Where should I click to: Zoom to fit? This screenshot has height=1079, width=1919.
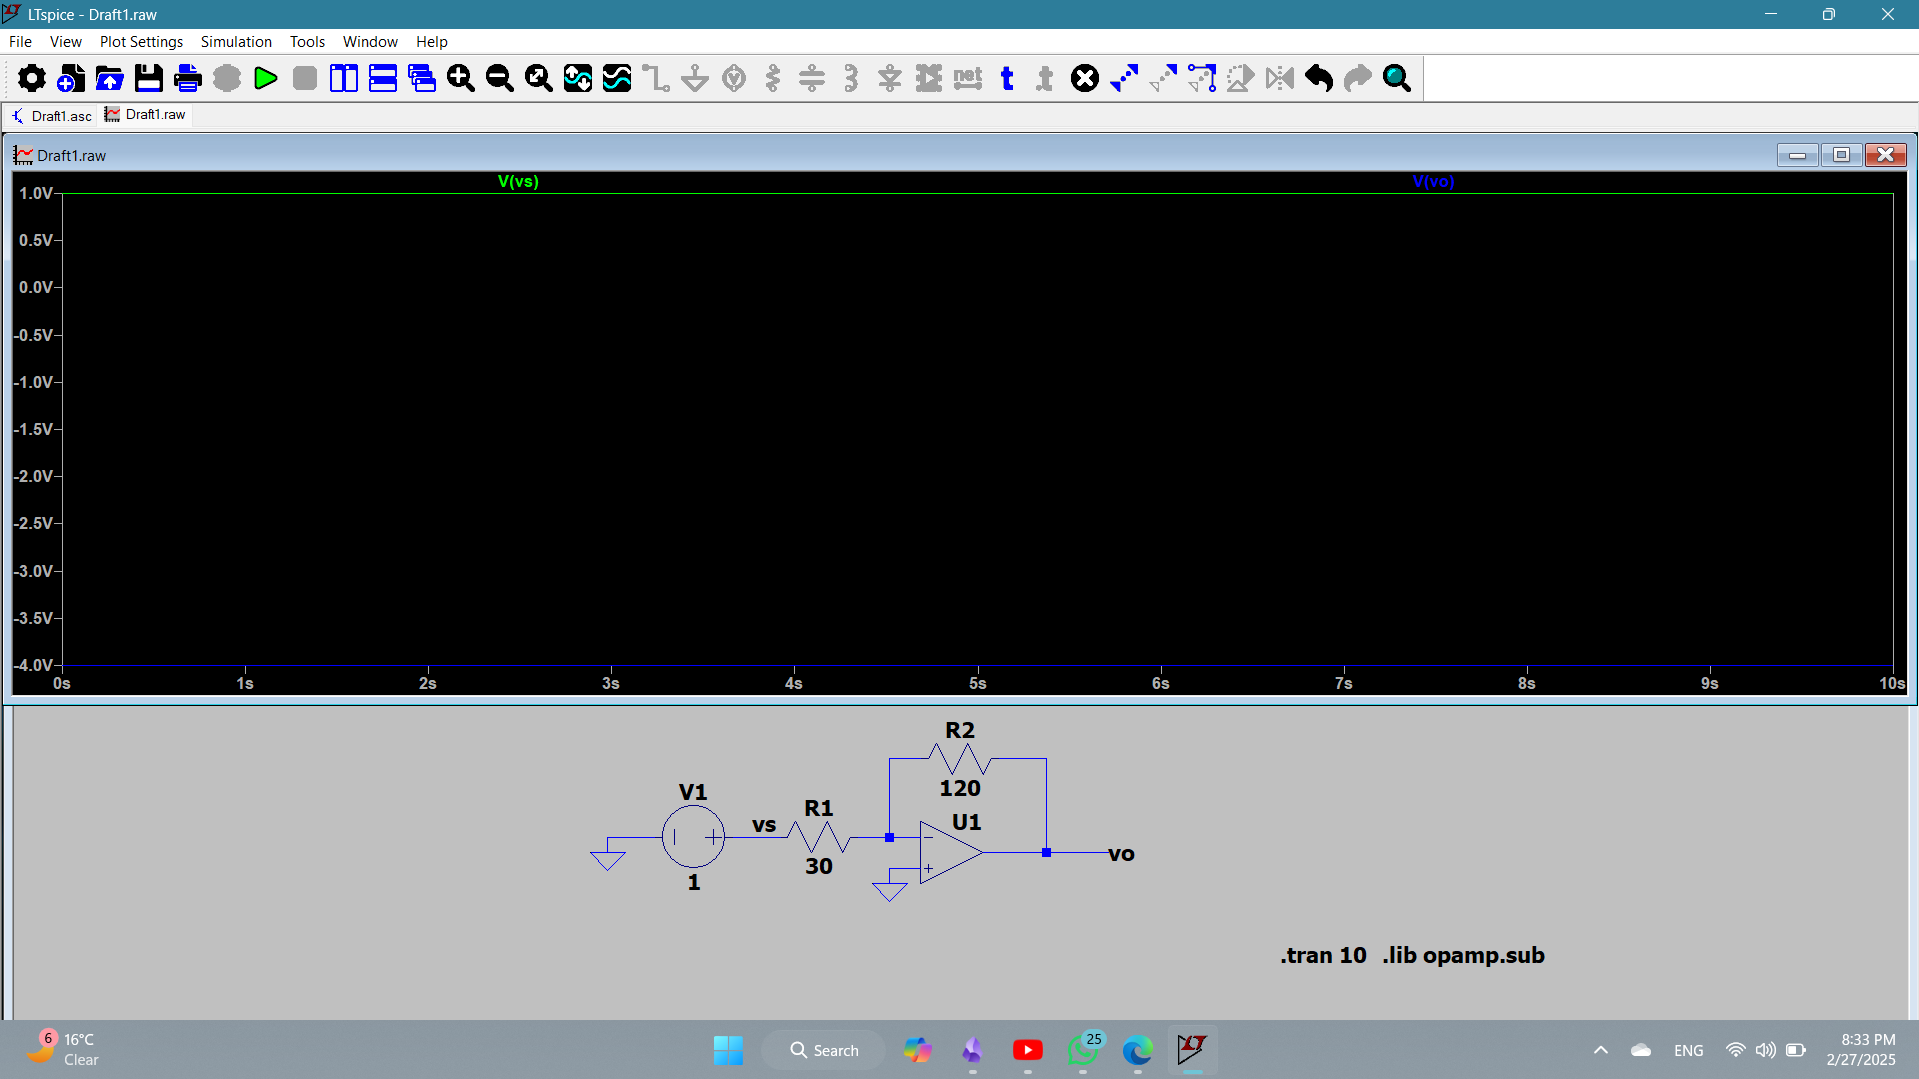pos(539,78)
